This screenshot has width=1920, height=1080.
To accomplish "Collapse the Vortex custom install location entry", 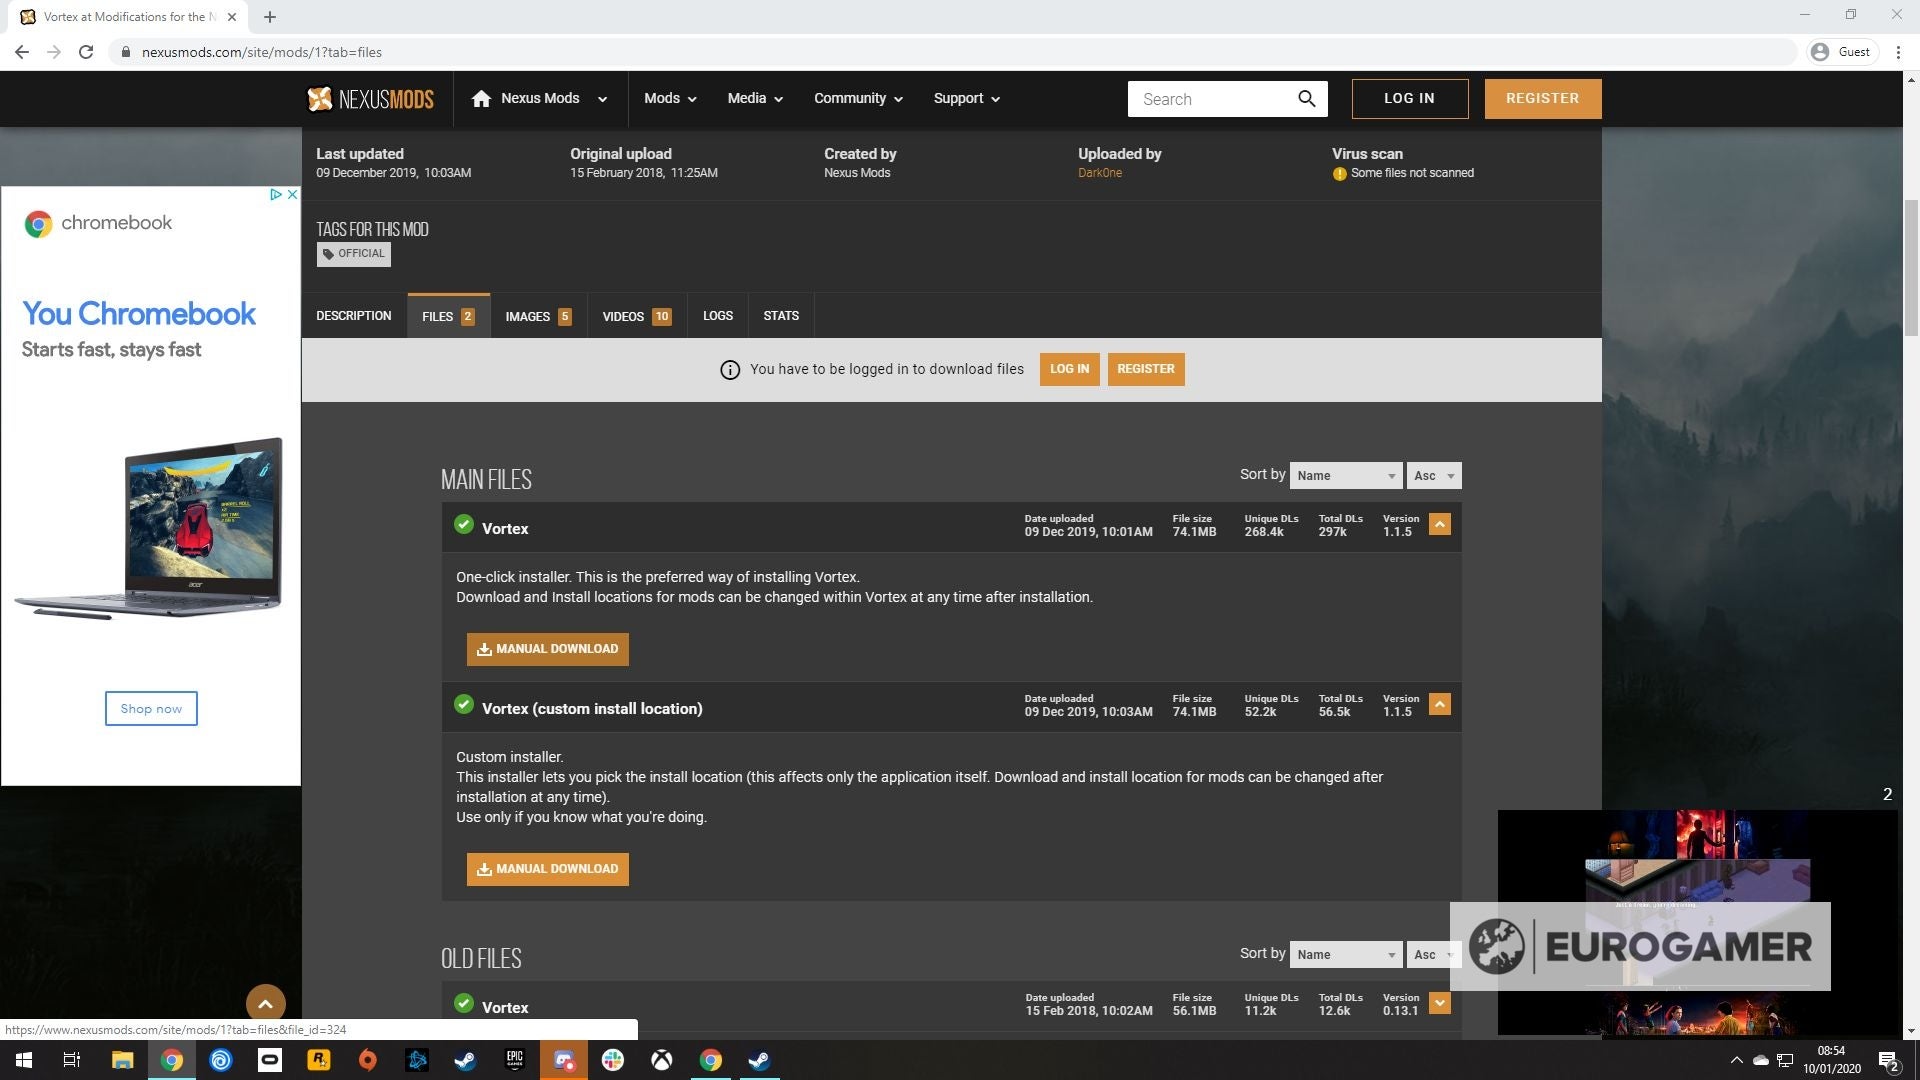I will [1439, 704].
